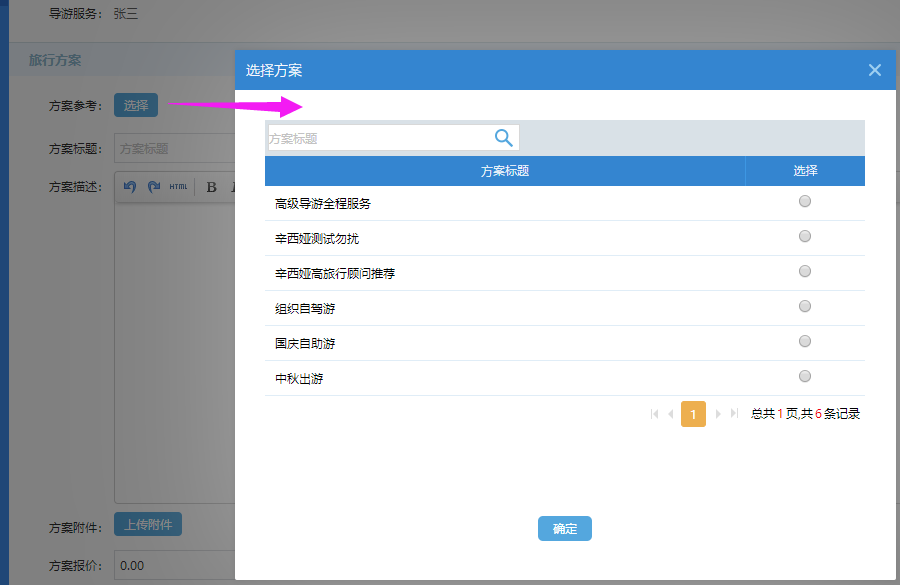The image size is (900, 585).
Task: Click page number 1 in pagination
Action: point(693,413)
